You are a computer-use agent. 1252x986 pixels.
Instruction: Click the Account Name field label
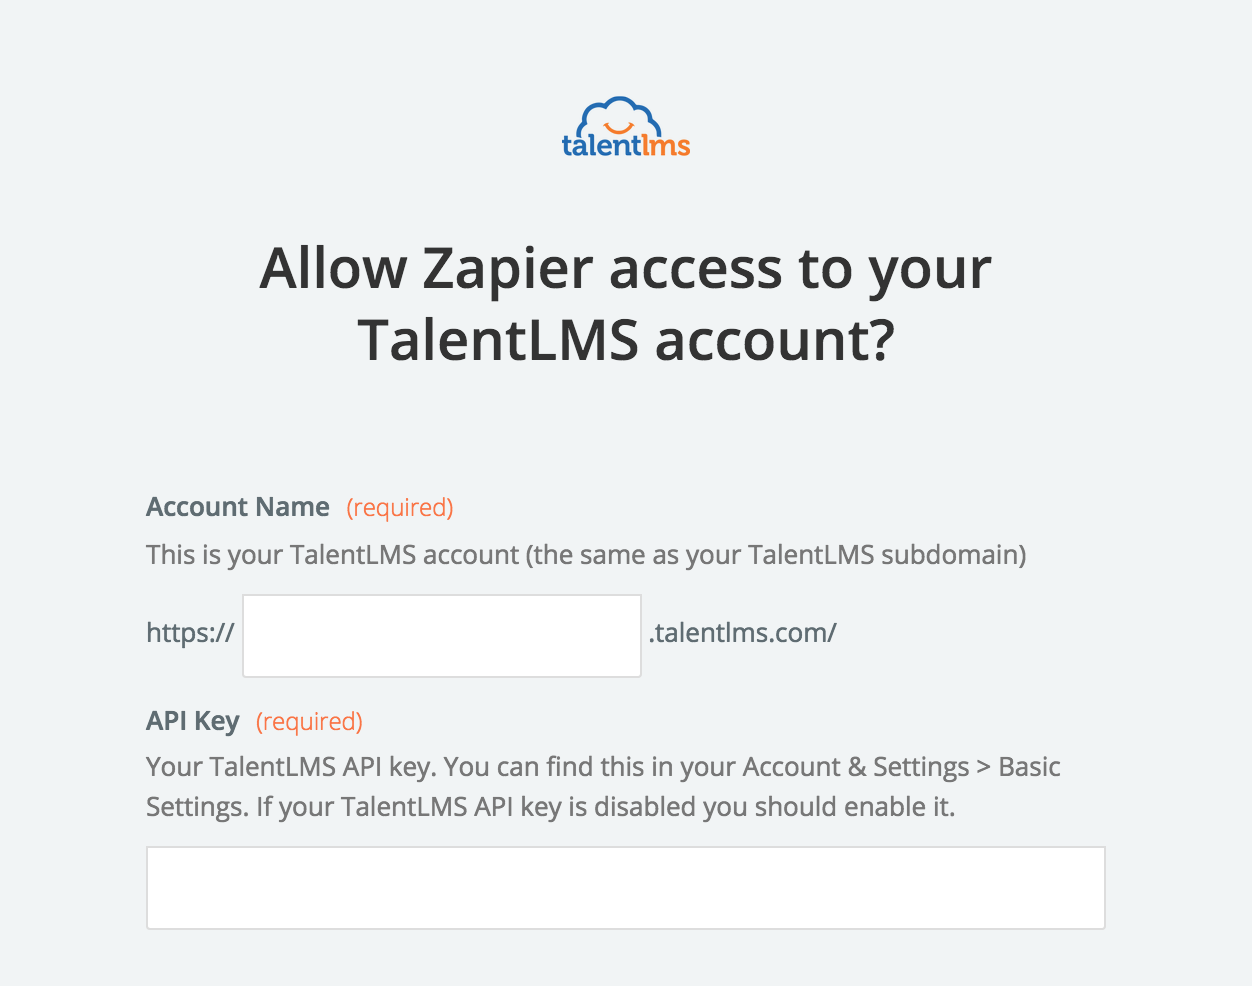click(x=238, y=507)
